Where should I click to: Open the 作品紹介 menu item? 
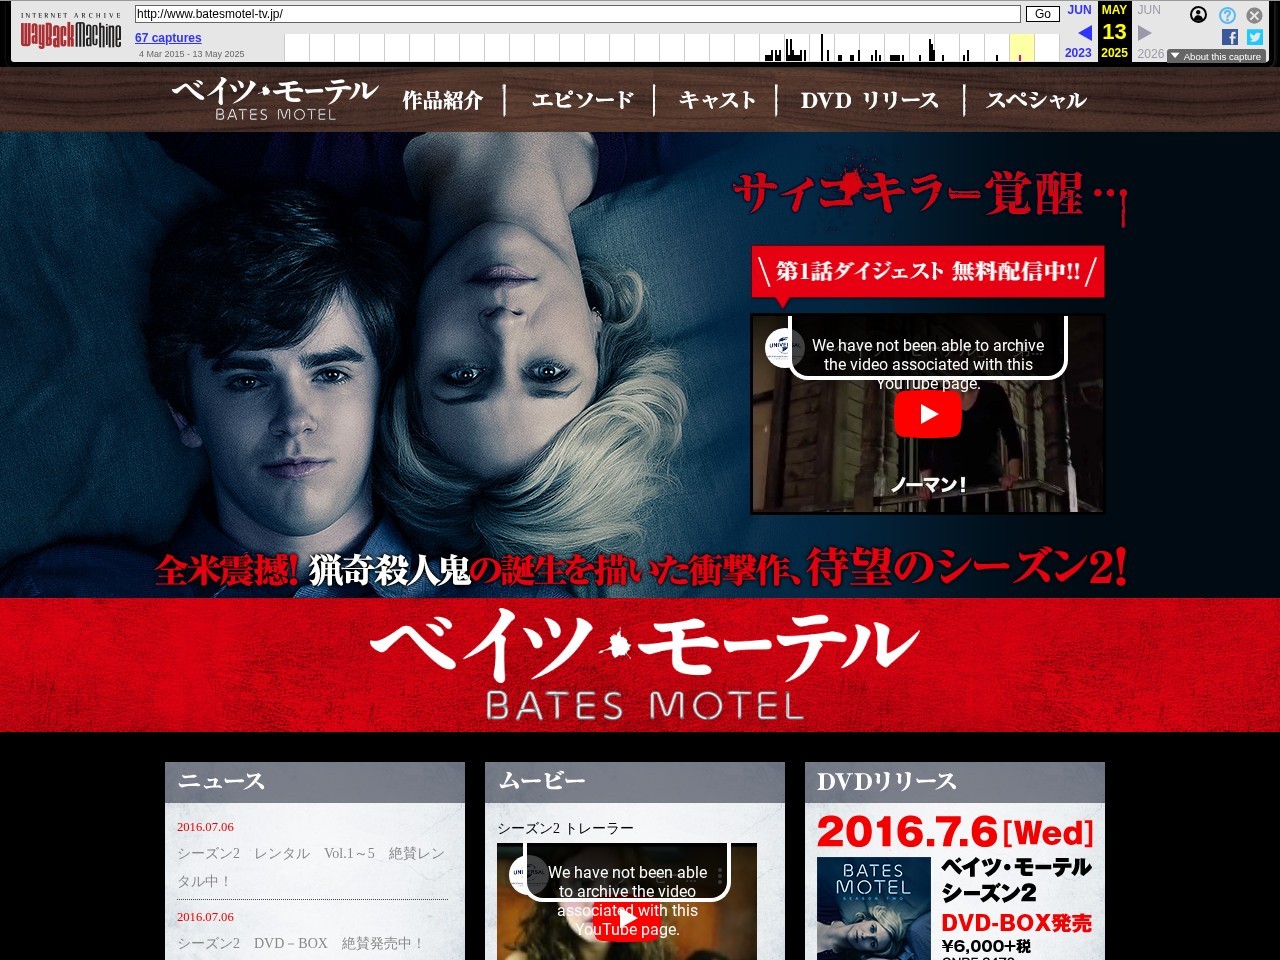442,100
